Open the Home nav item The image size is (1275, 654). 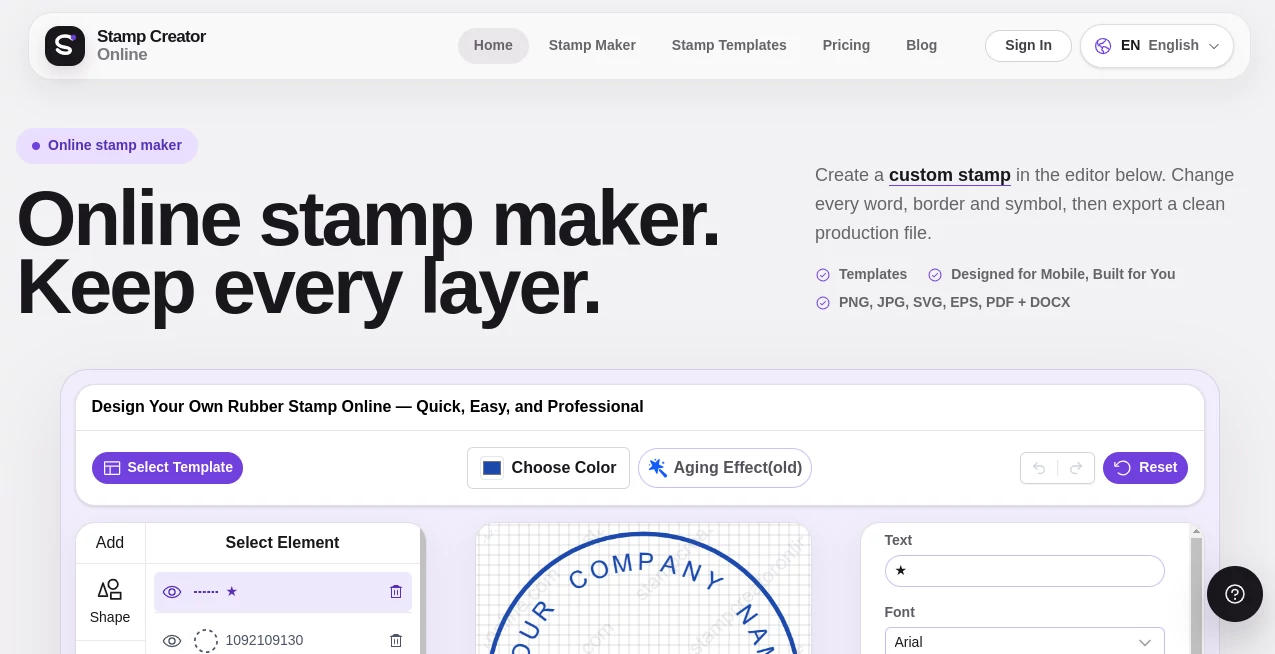(x=493, y=46)
